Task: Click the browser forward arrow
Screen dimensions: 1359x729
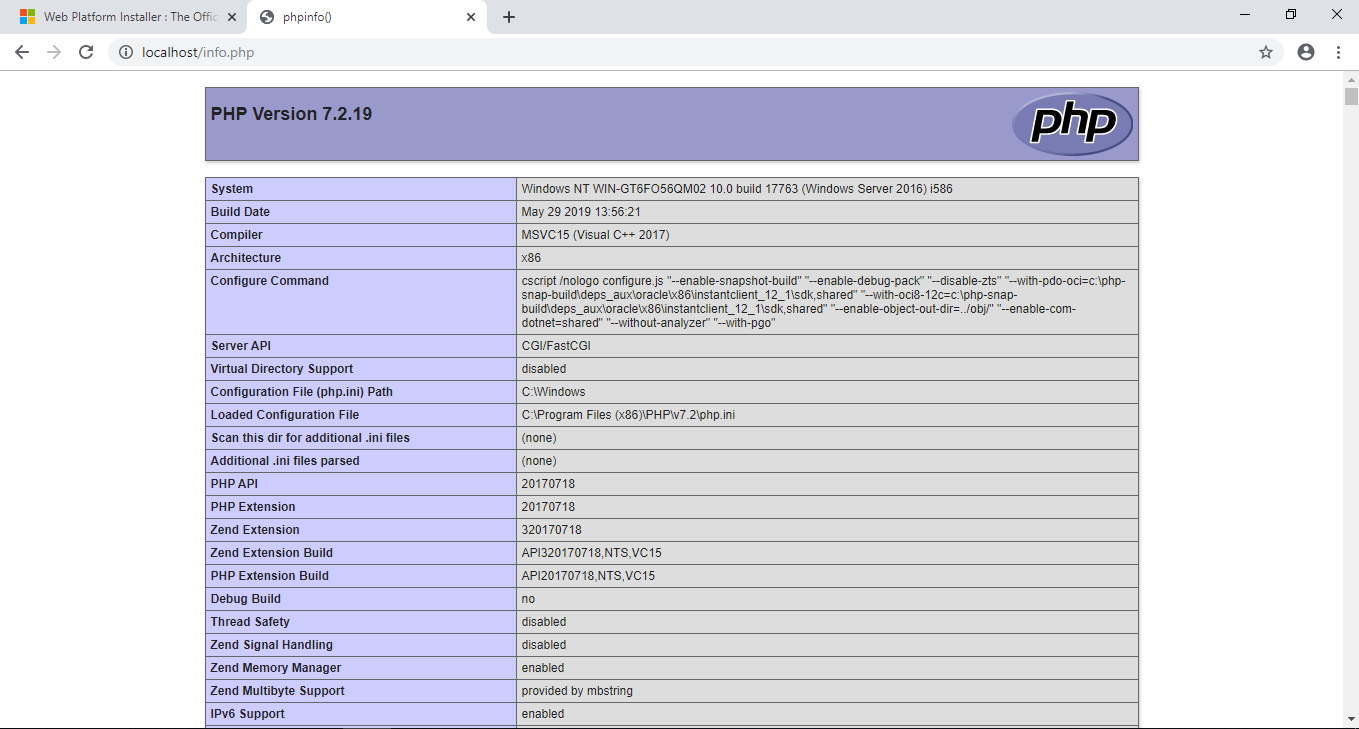Action: pyautogui.click(x=53, y=52)
